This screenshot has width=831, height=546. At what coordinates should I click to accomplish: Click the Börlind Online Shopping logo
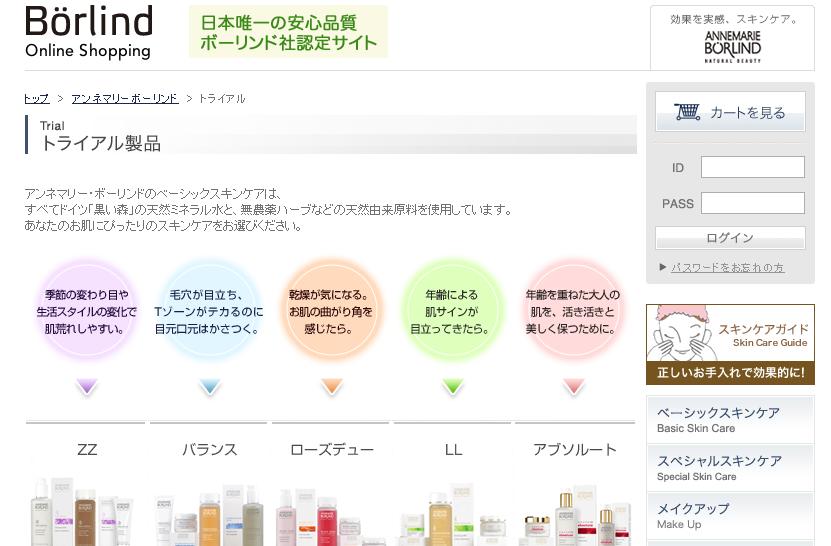tap(89, 32)
